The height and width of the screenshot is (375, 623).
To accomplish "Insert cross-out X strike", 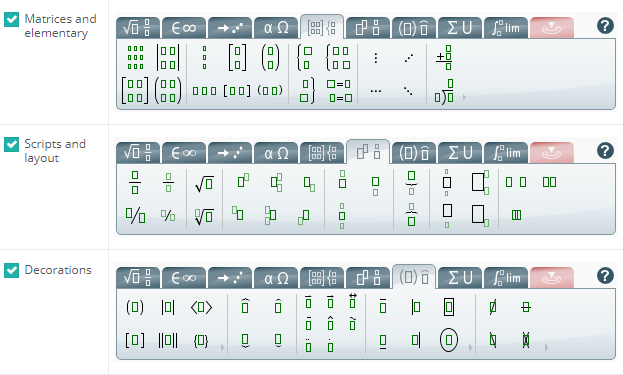I will (526, 340).
